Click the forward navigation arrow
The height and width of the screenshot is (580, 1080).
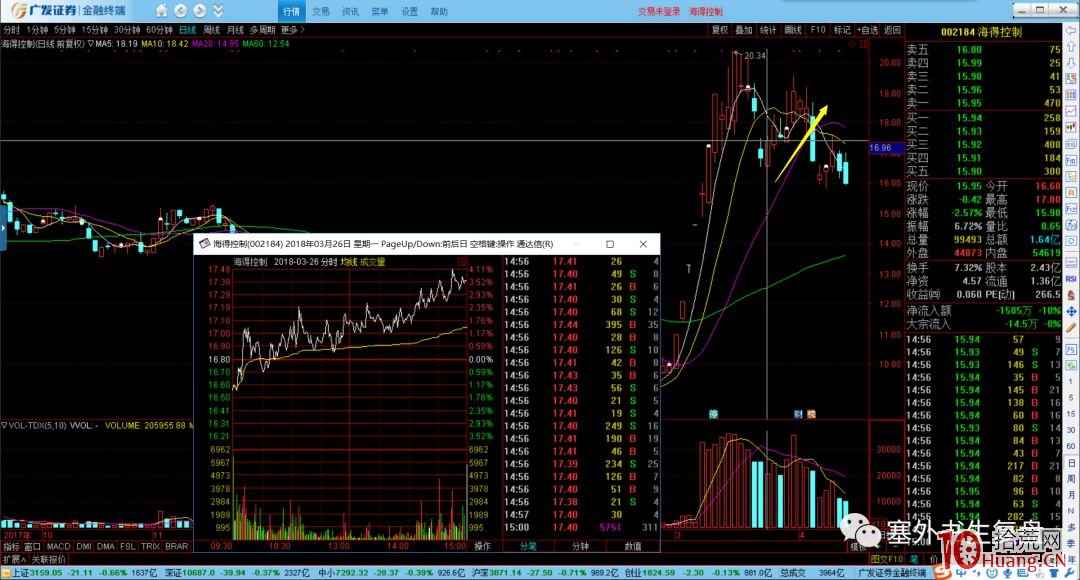(200, 11)
